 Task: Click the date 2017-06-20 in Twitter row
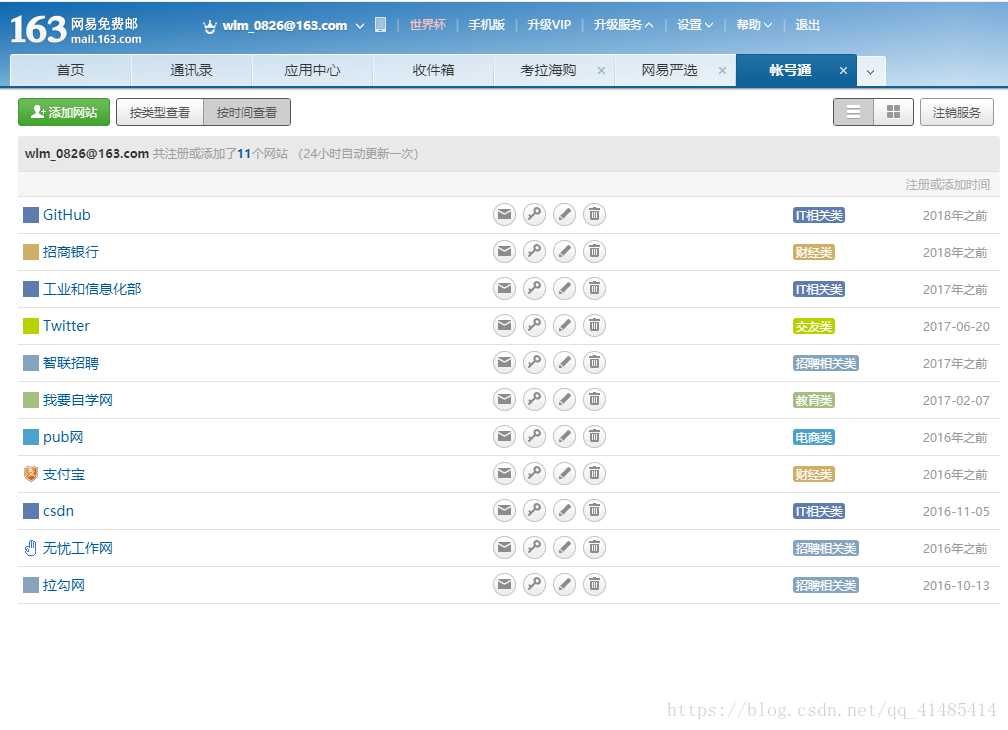[x=956, y=326]
